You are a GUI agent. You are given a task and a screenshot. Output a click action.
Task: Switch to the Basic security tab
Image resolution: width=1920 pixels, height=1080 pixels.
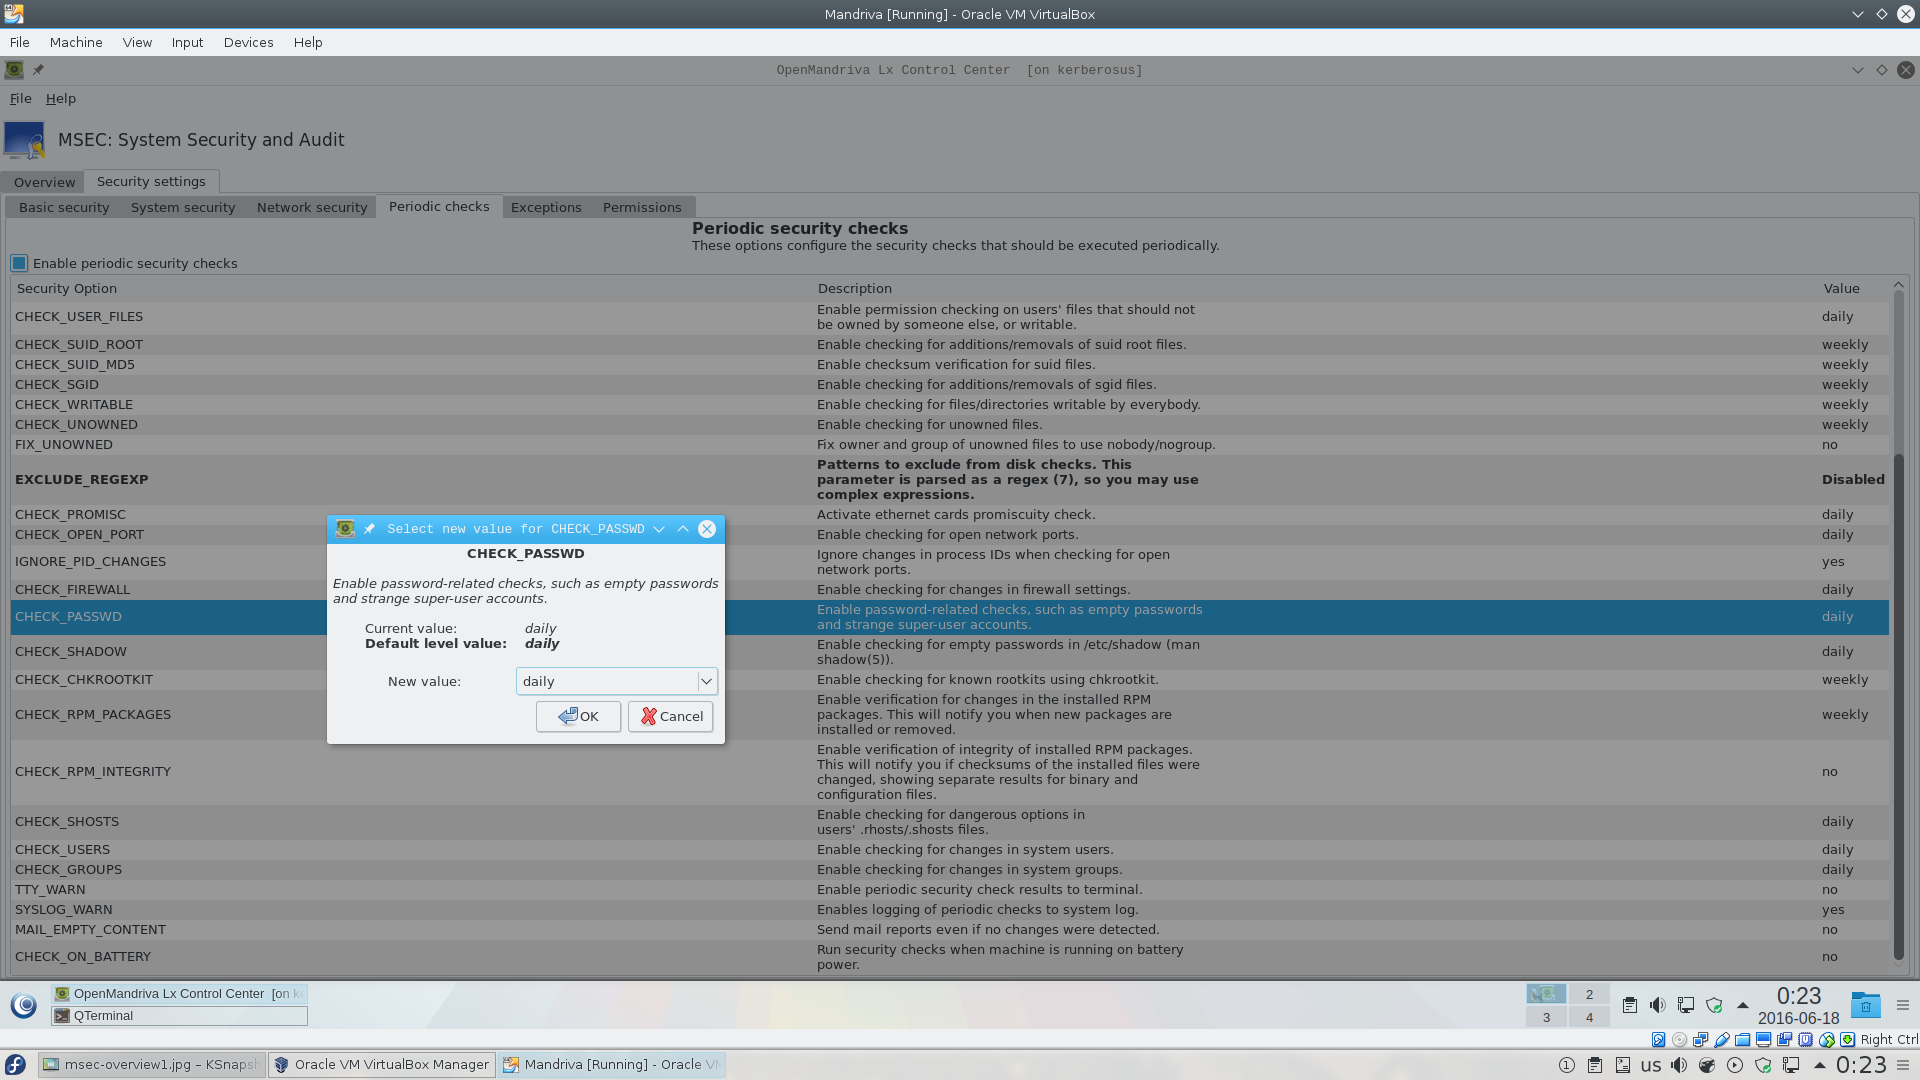64,207
